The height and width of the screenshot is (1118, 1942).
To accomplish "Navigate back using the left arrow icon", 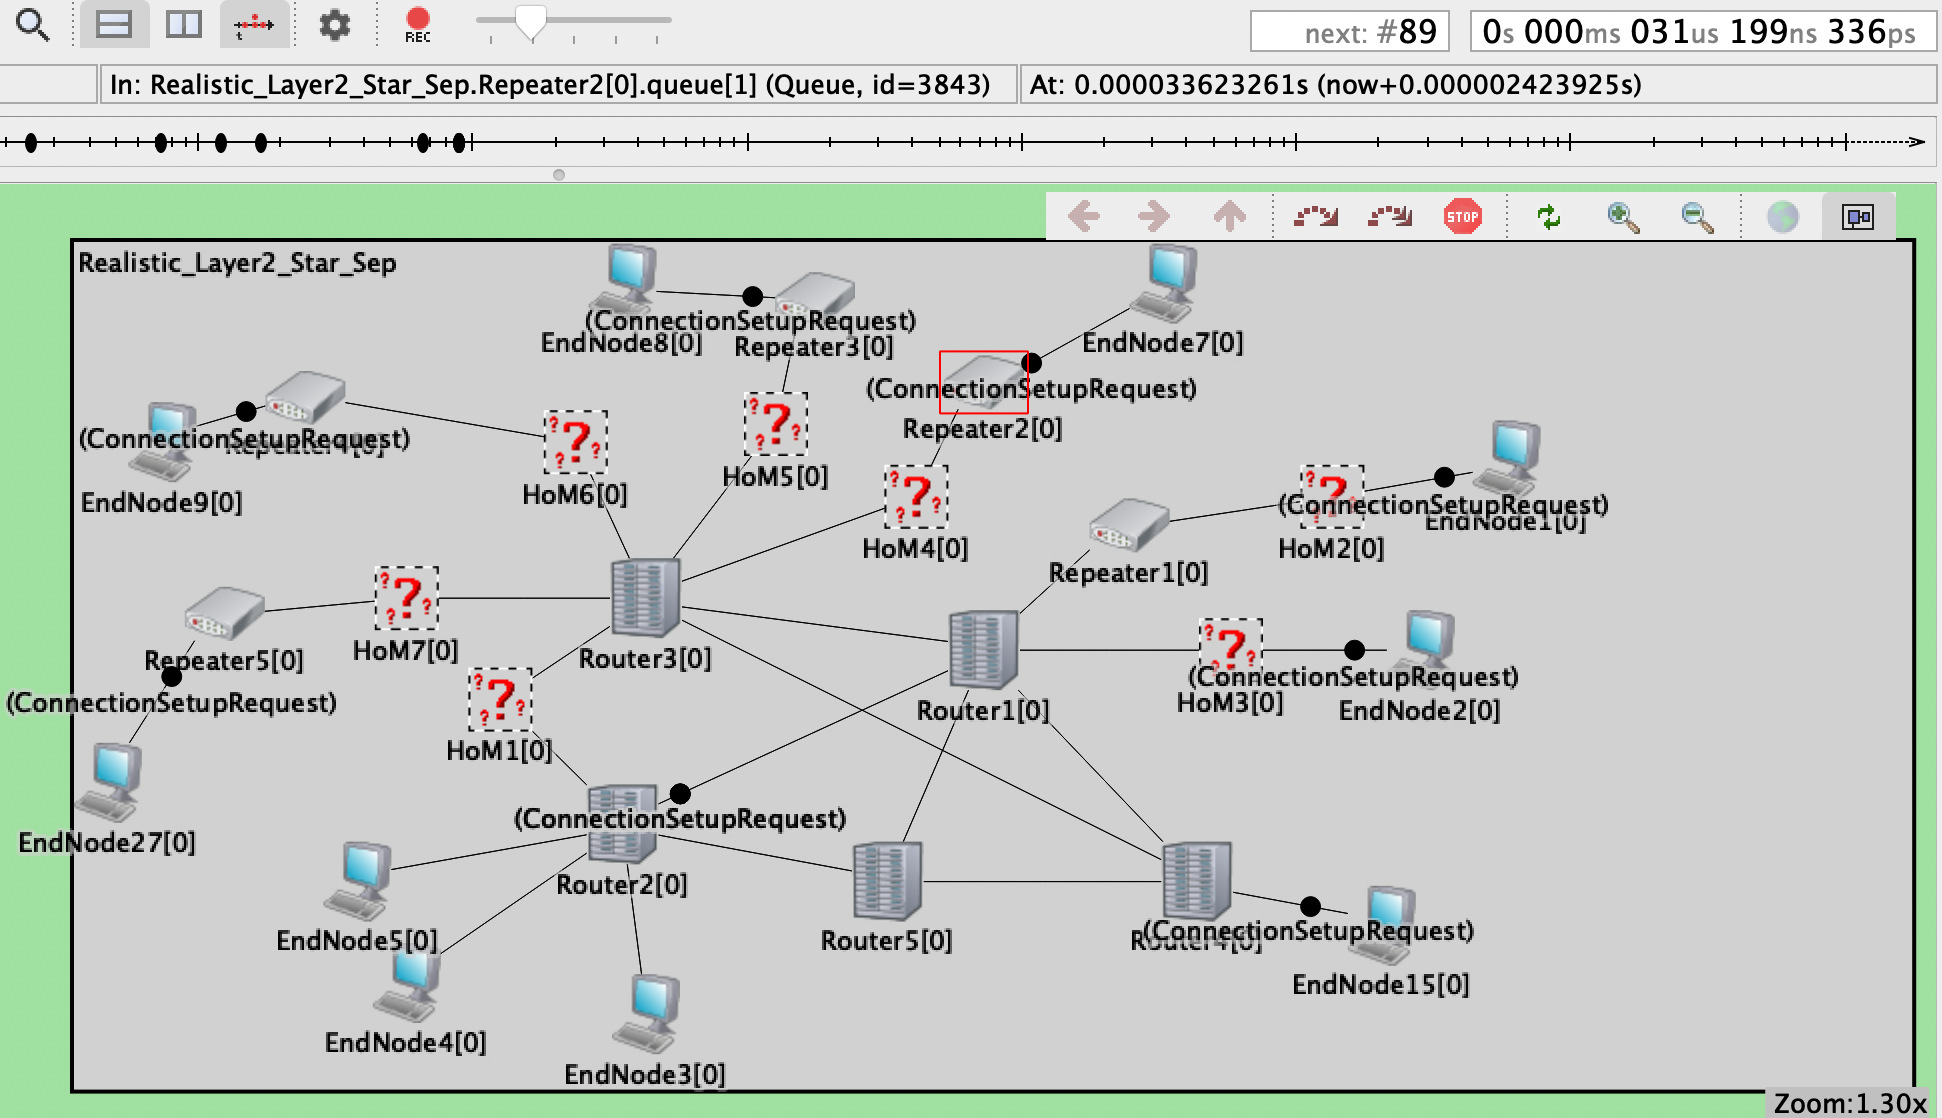I will click(x=1086, y=216).
